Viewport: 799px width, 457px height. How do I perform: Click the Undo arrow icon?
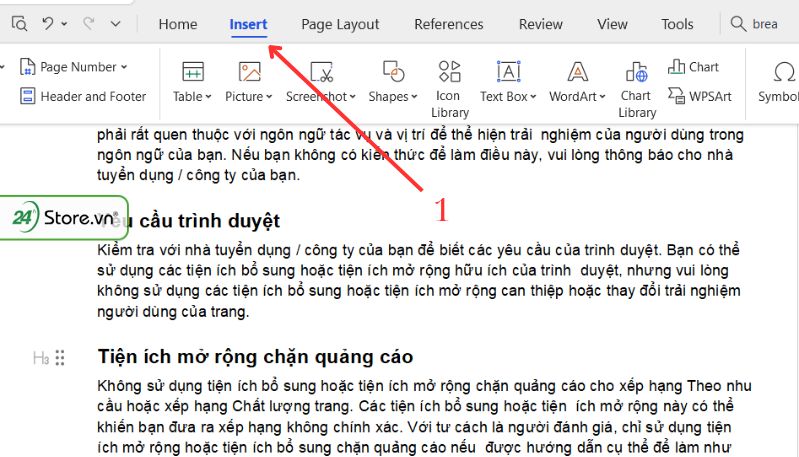click(x=47, y=23)
